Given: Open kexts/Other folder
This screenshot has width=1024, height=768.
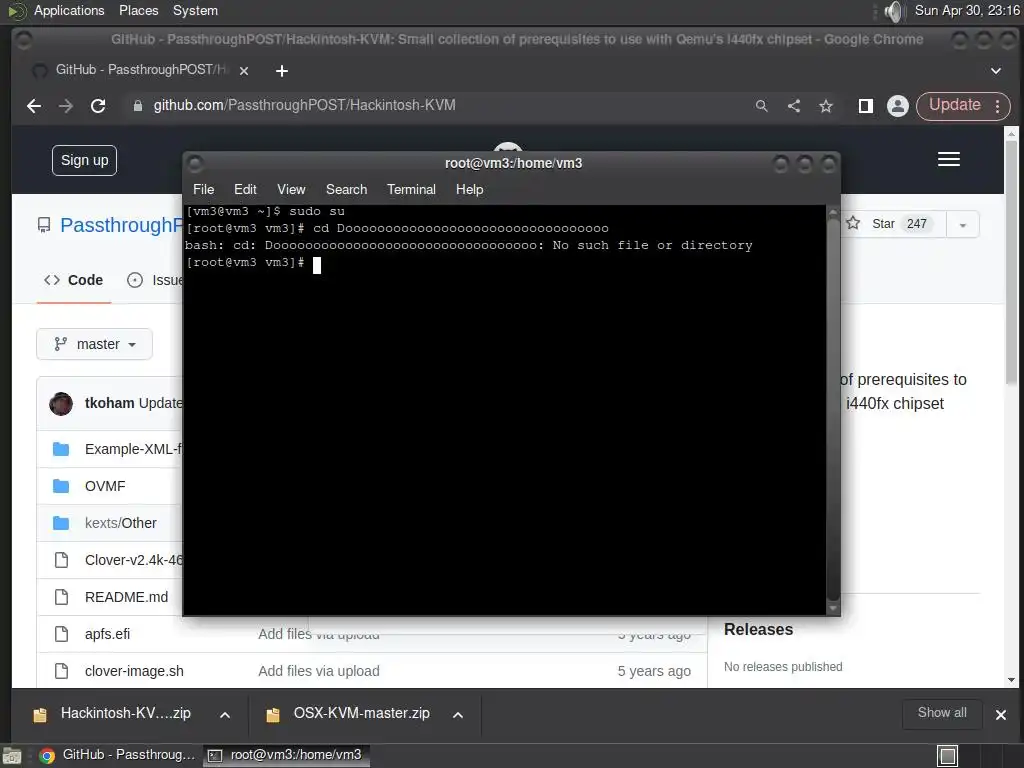Looking at the screenshot, I should 121,523.
